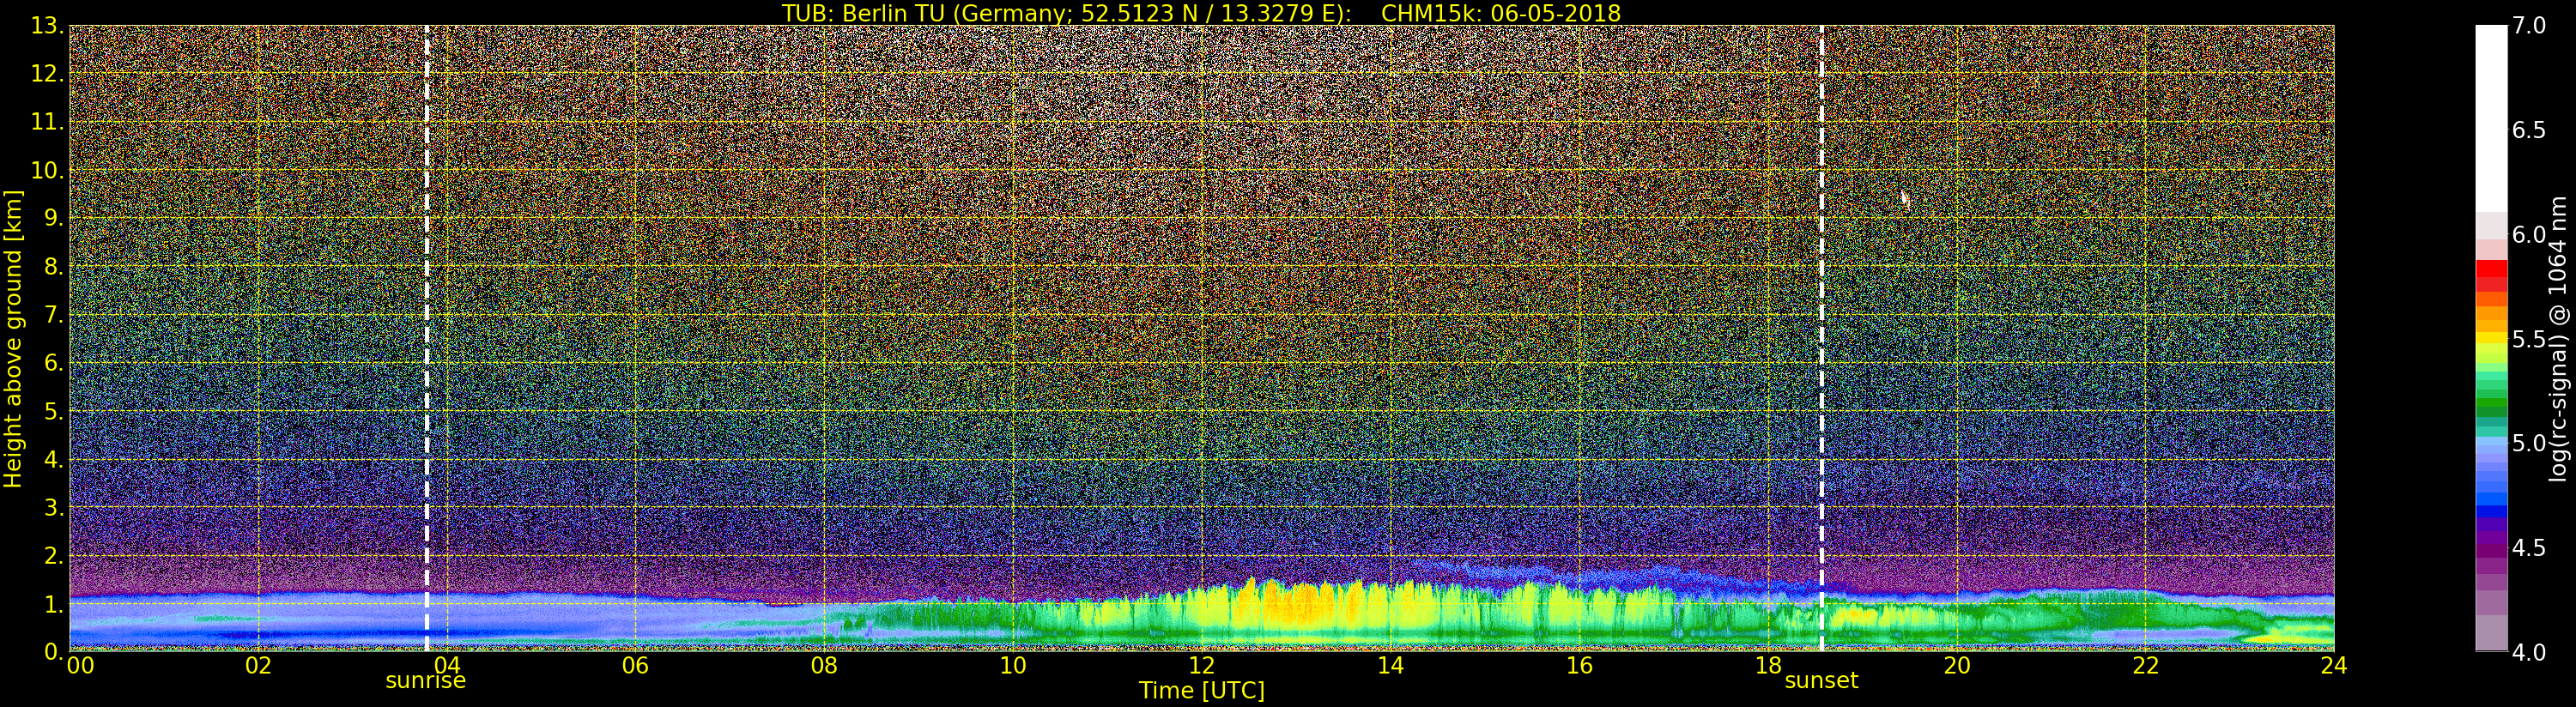Click the sunrise label below the time axis

[x=425, y=681]
